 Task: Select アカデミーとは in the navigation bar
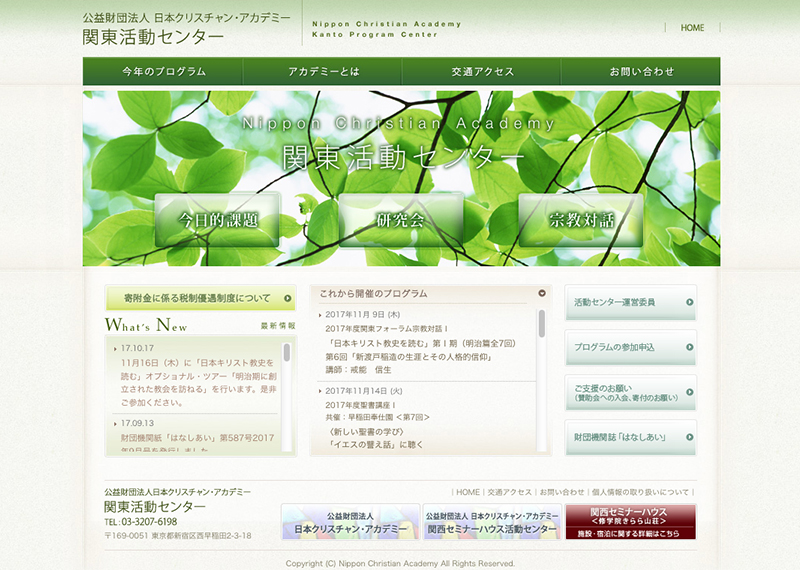click(322, 72)
